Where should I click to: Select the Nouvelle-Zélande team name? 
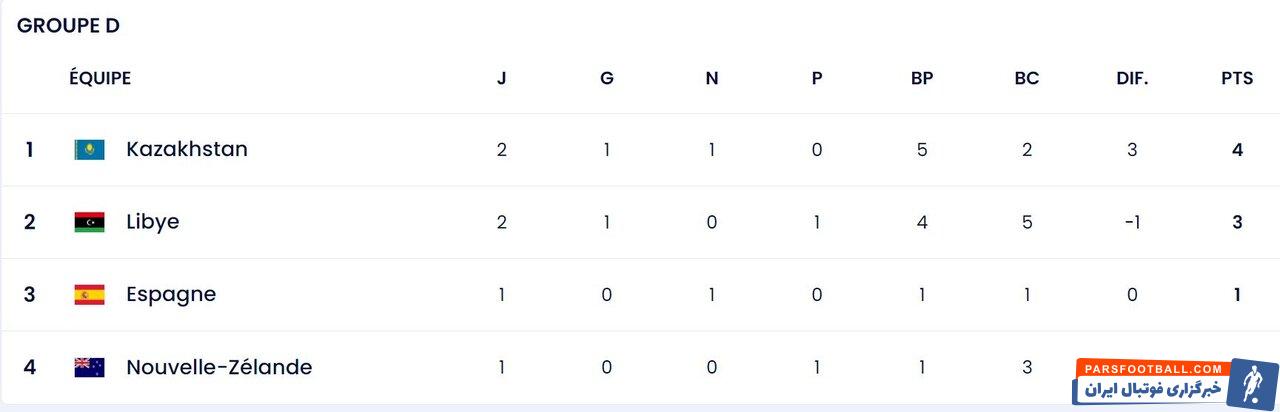click(218, 367)
